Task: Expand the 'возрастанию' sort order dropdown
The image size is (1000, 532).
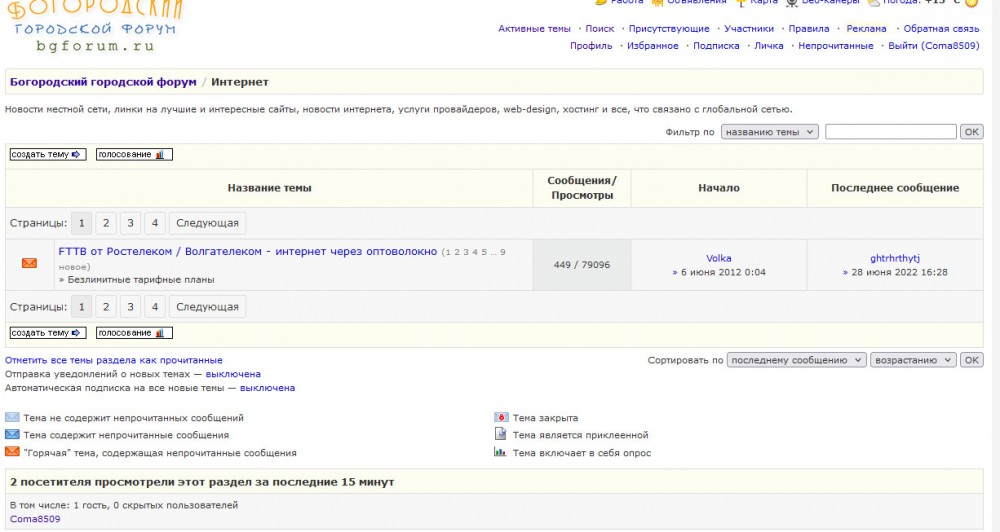Action: click(913, 360)
